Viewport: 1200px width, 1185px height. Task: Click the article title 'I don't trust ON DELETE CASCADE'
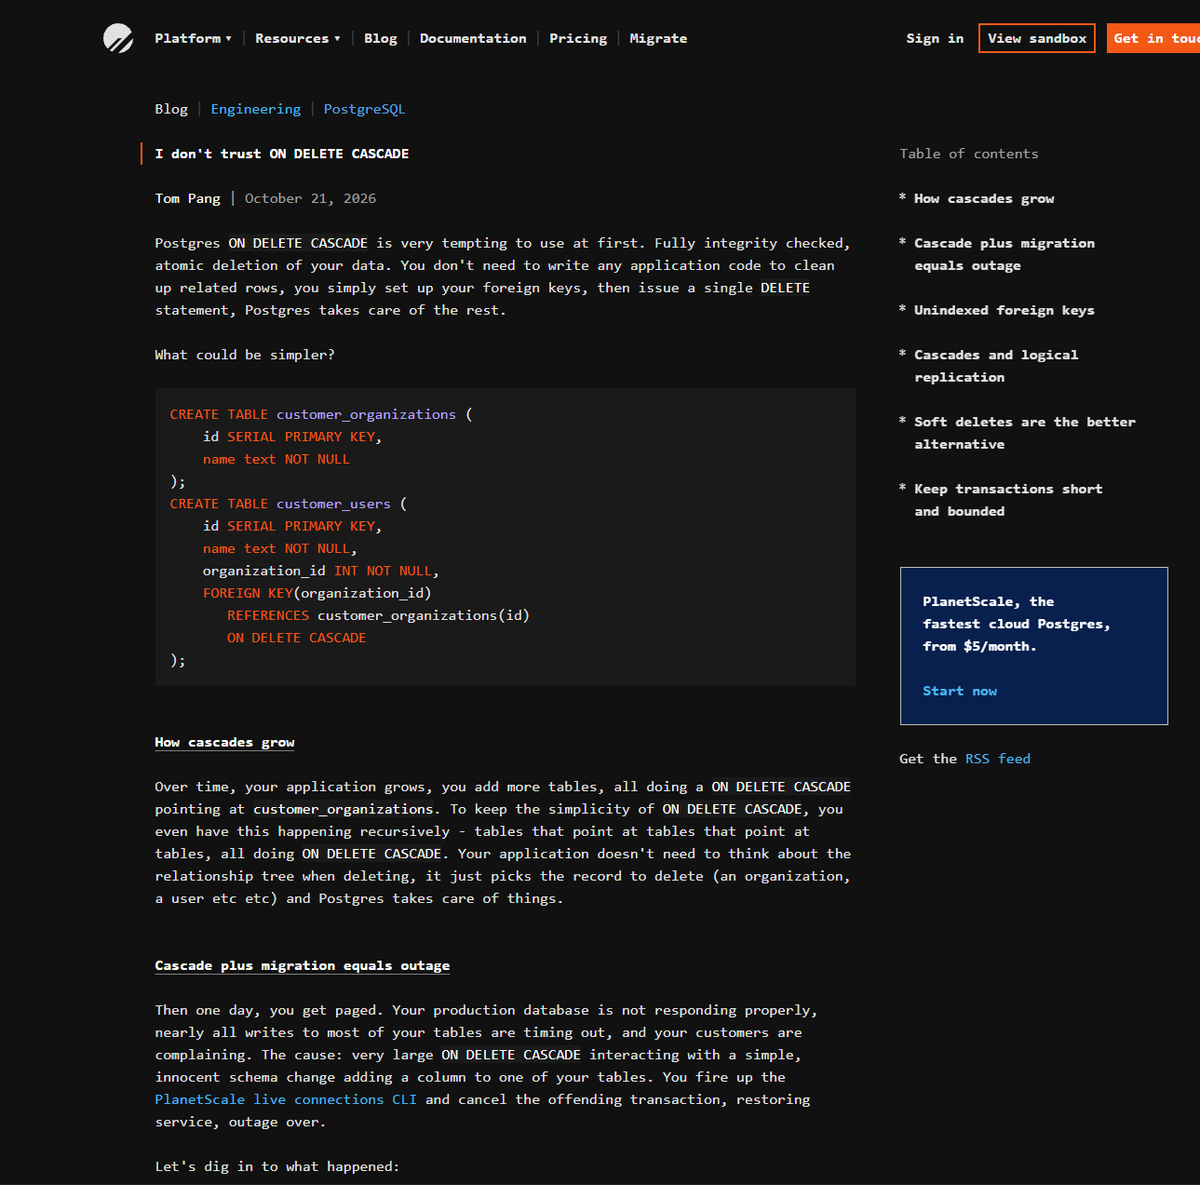(x=282, y=153)
